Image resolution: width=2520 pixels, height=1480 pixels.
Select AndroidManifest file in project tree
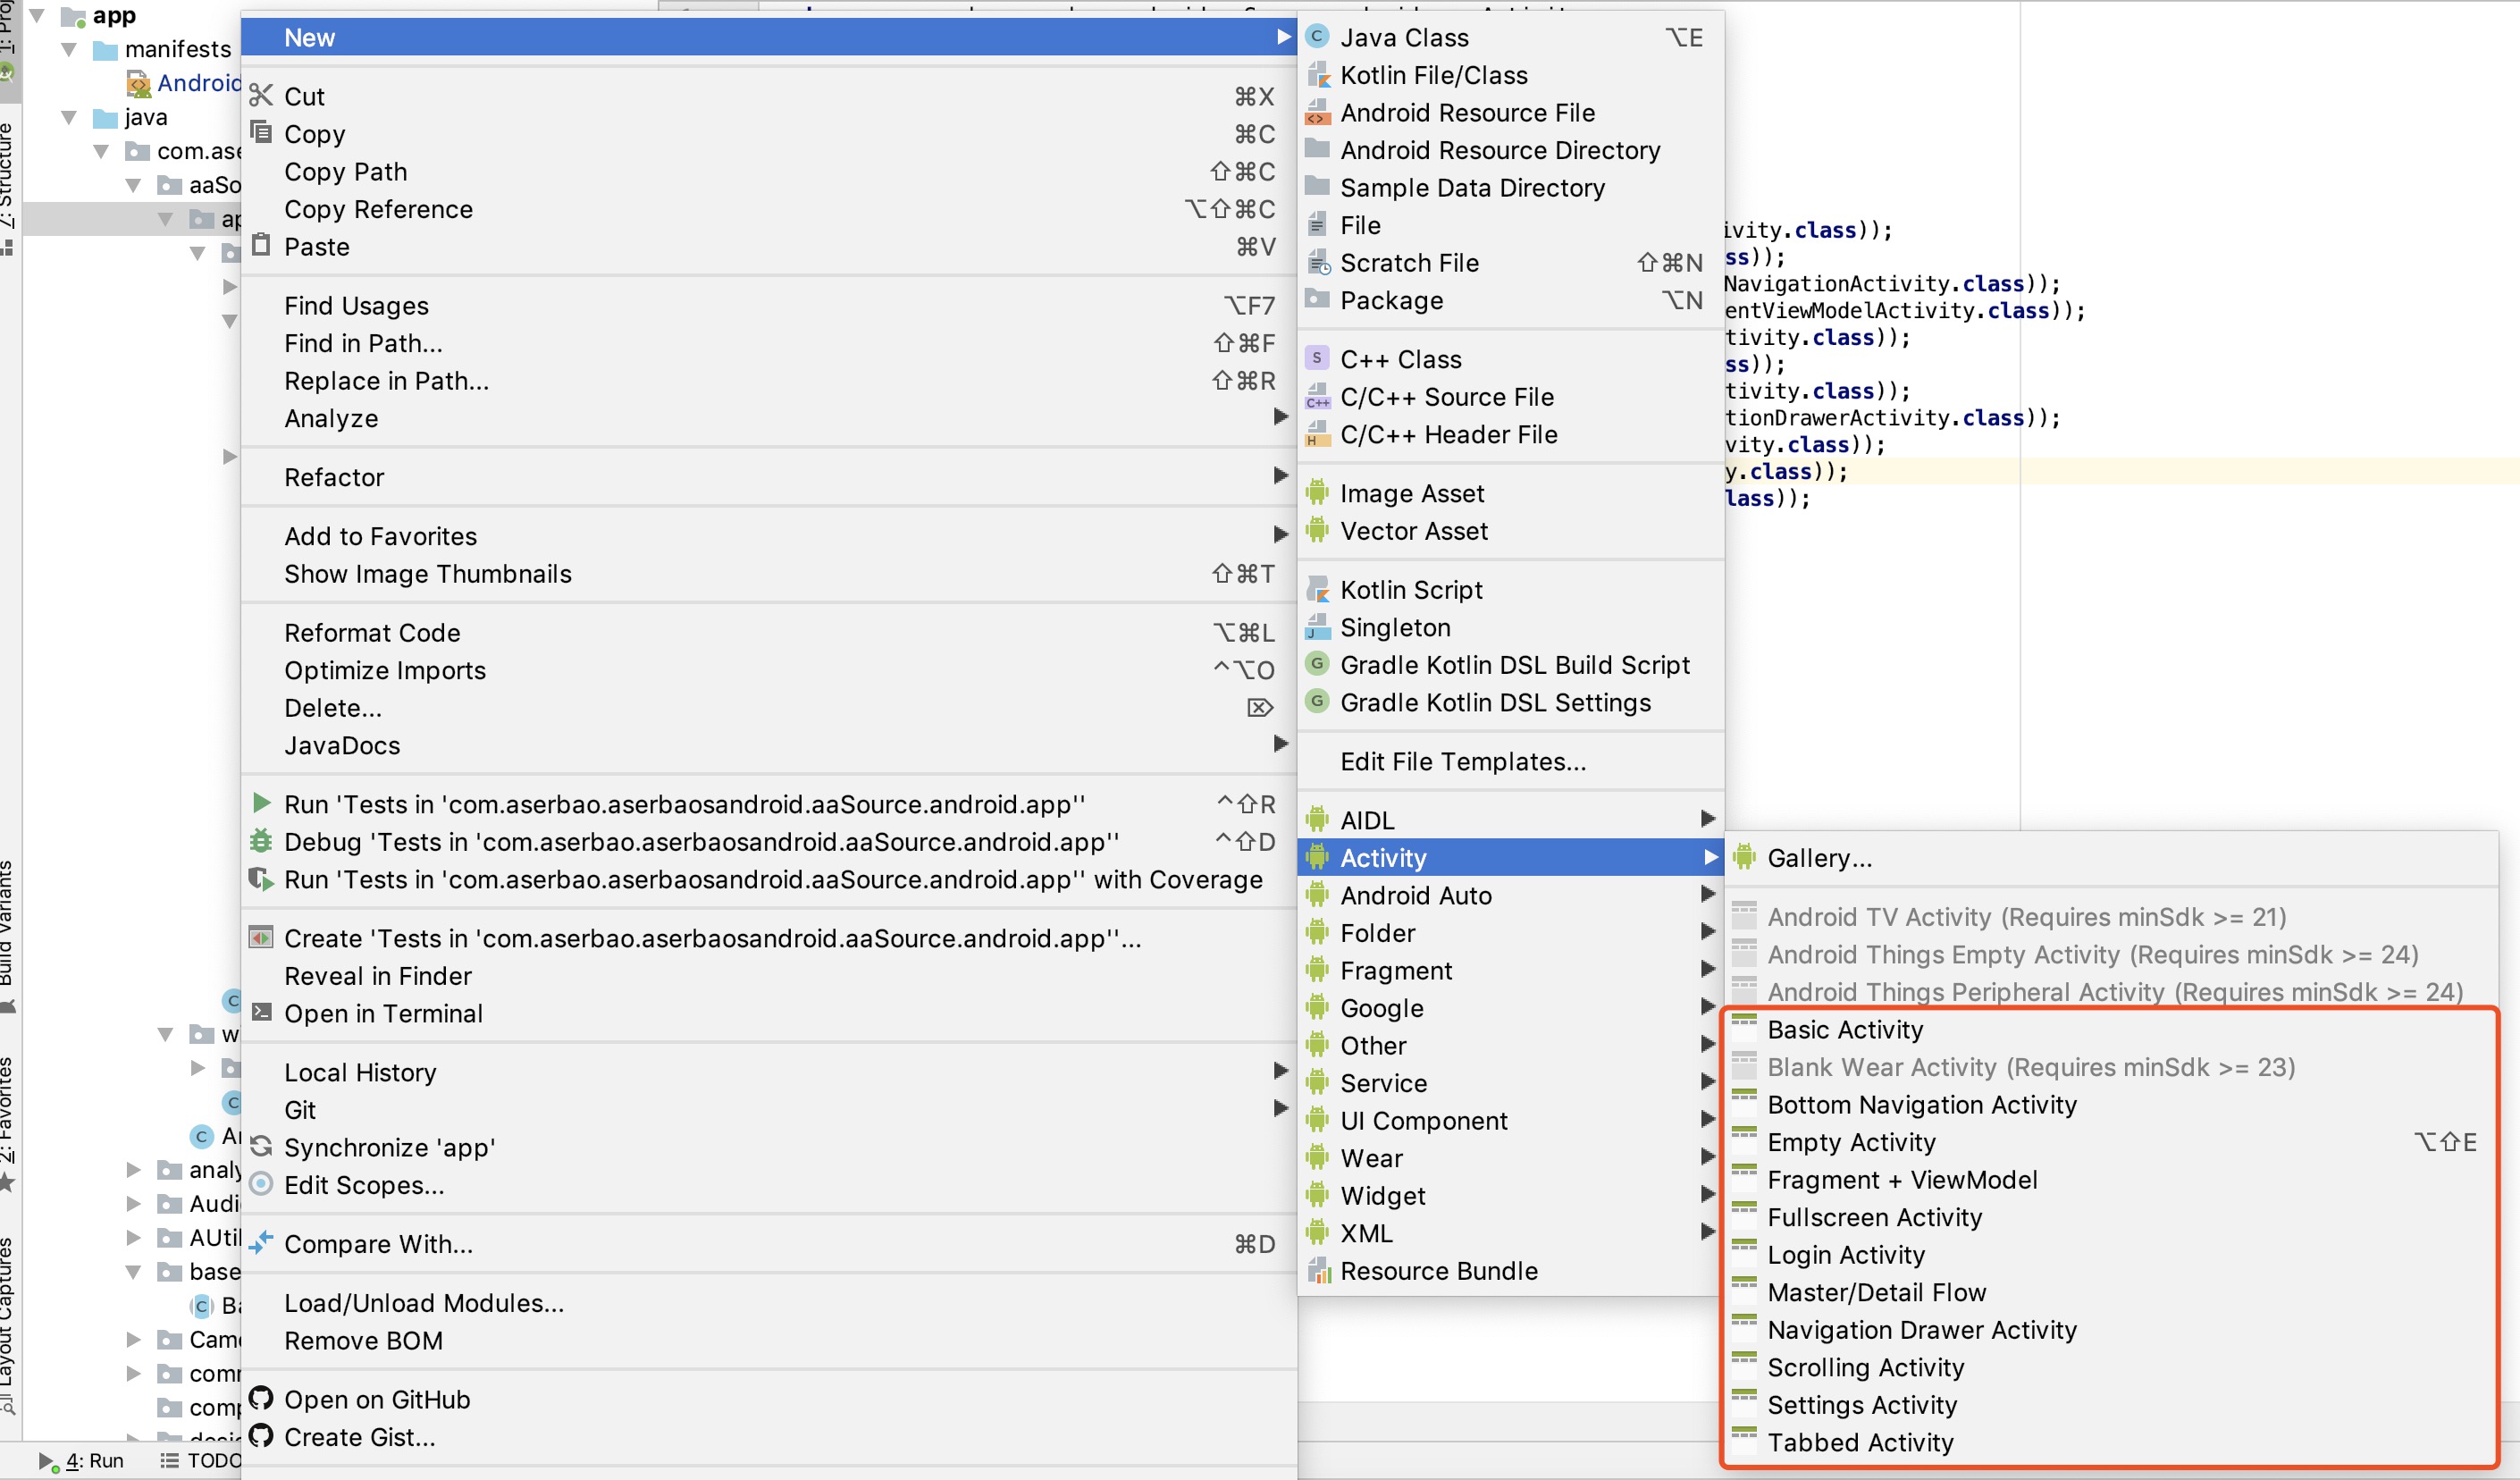[x=183, y=83]
